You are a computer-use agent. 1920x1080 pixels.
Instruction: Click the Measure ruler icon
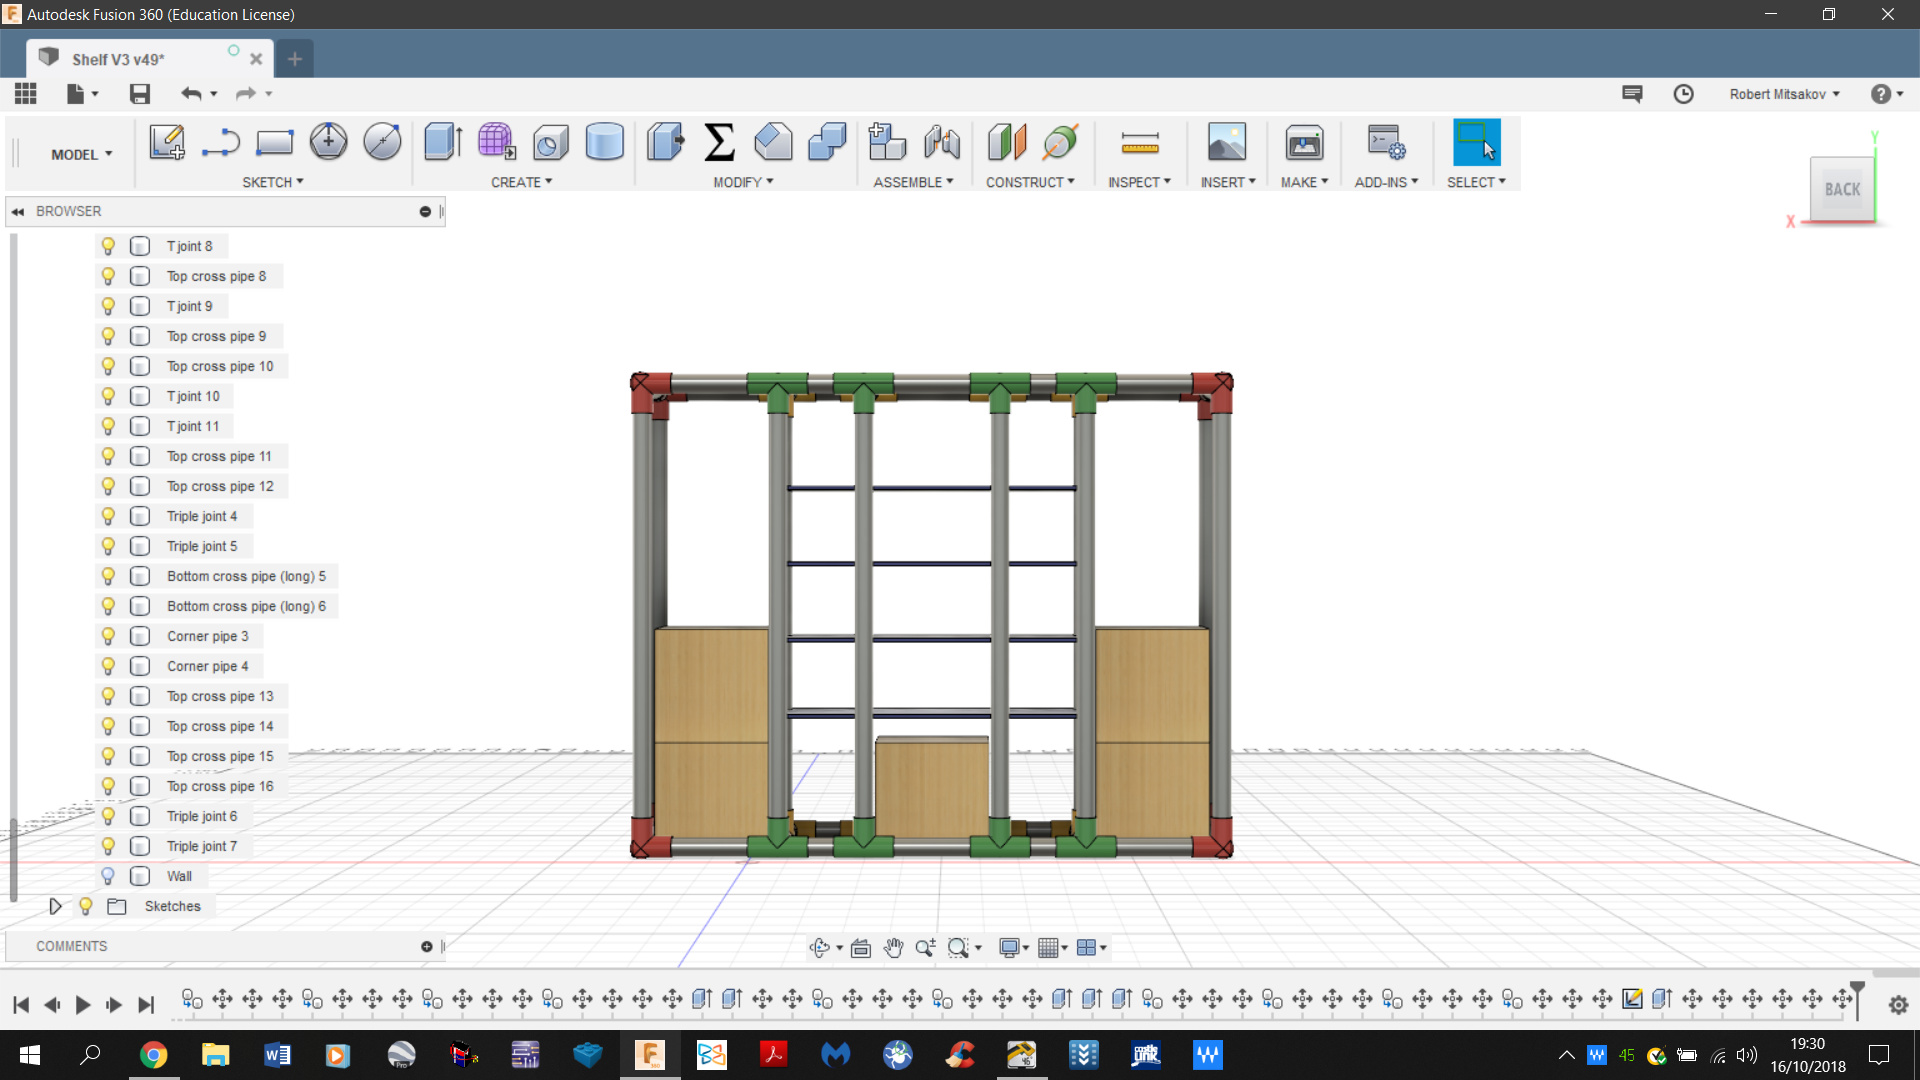1140,144
